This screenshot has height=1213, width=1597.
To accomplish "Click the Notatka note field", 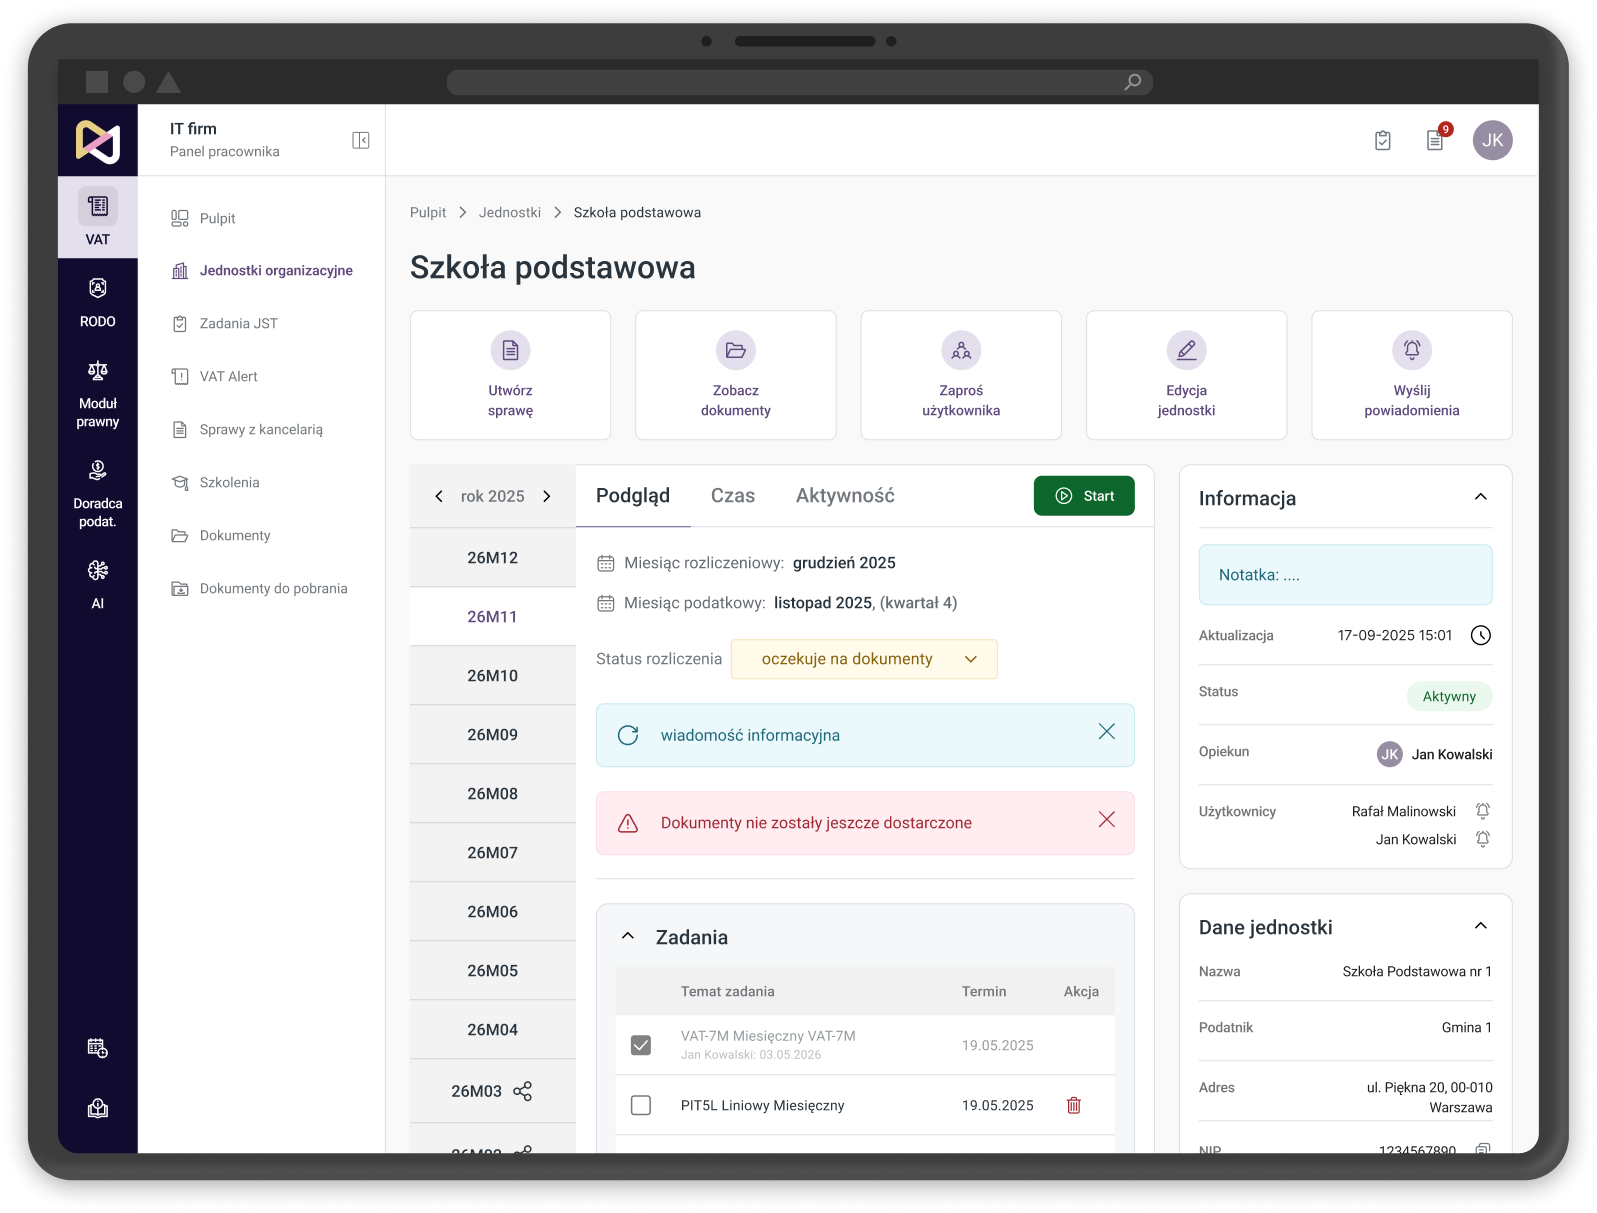I will (x=1345, y=575).
